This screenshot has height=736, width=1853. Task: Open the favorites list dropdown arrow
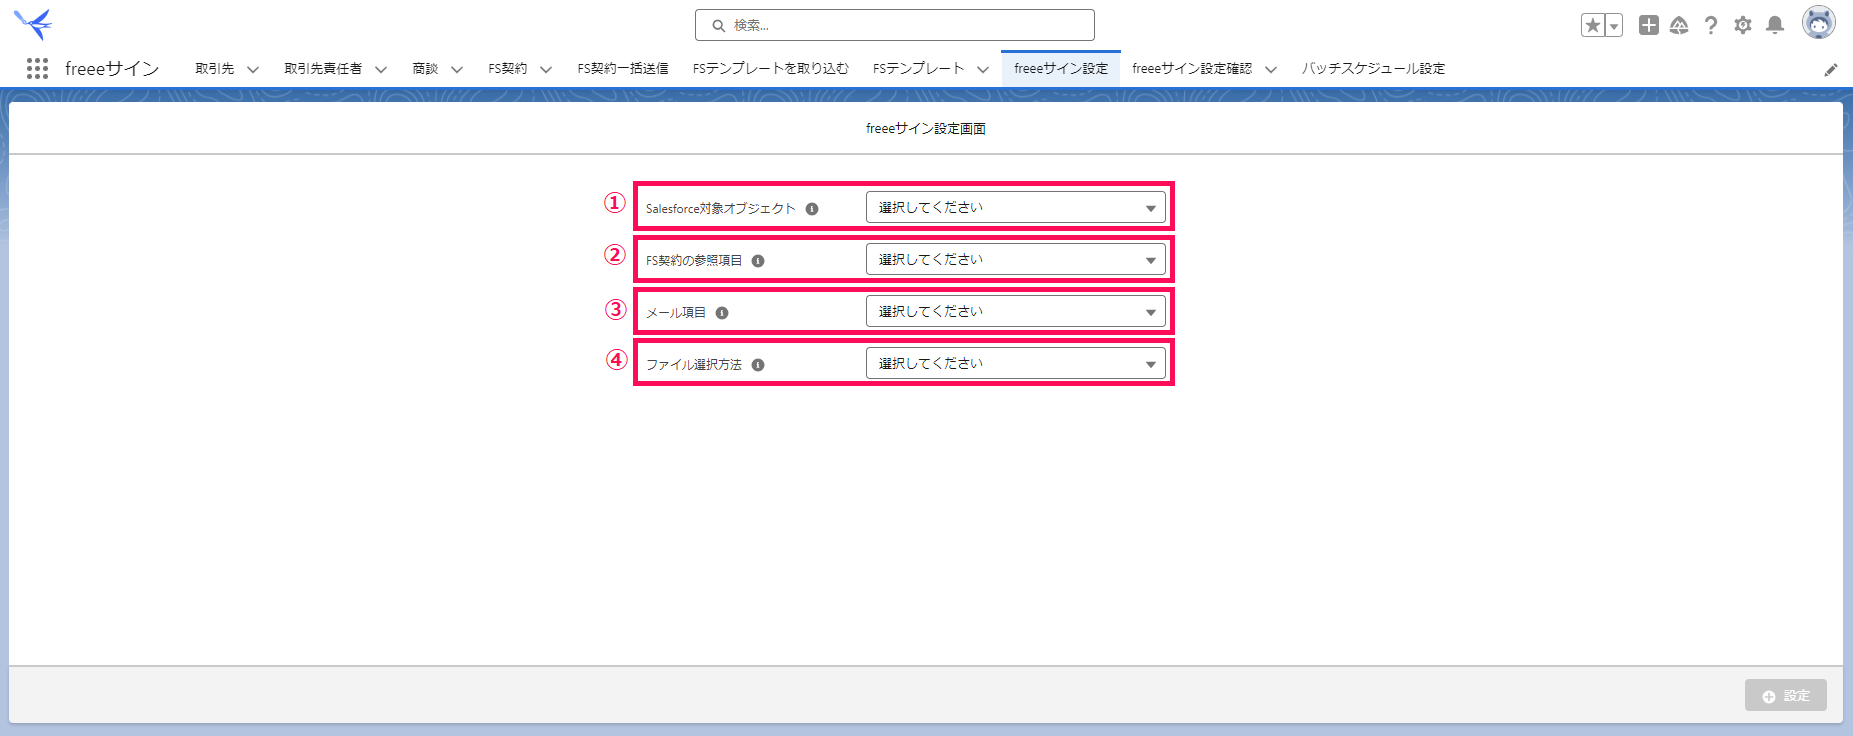[x=1613, y=25]
